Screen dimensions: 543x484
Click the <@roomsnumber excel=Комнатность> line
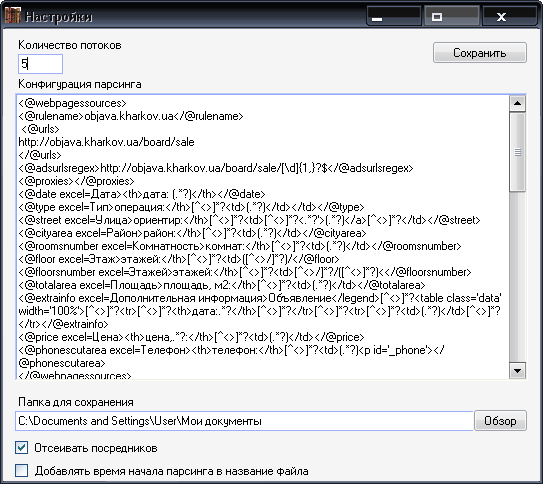pyautogui.click(x=240, y=246)
